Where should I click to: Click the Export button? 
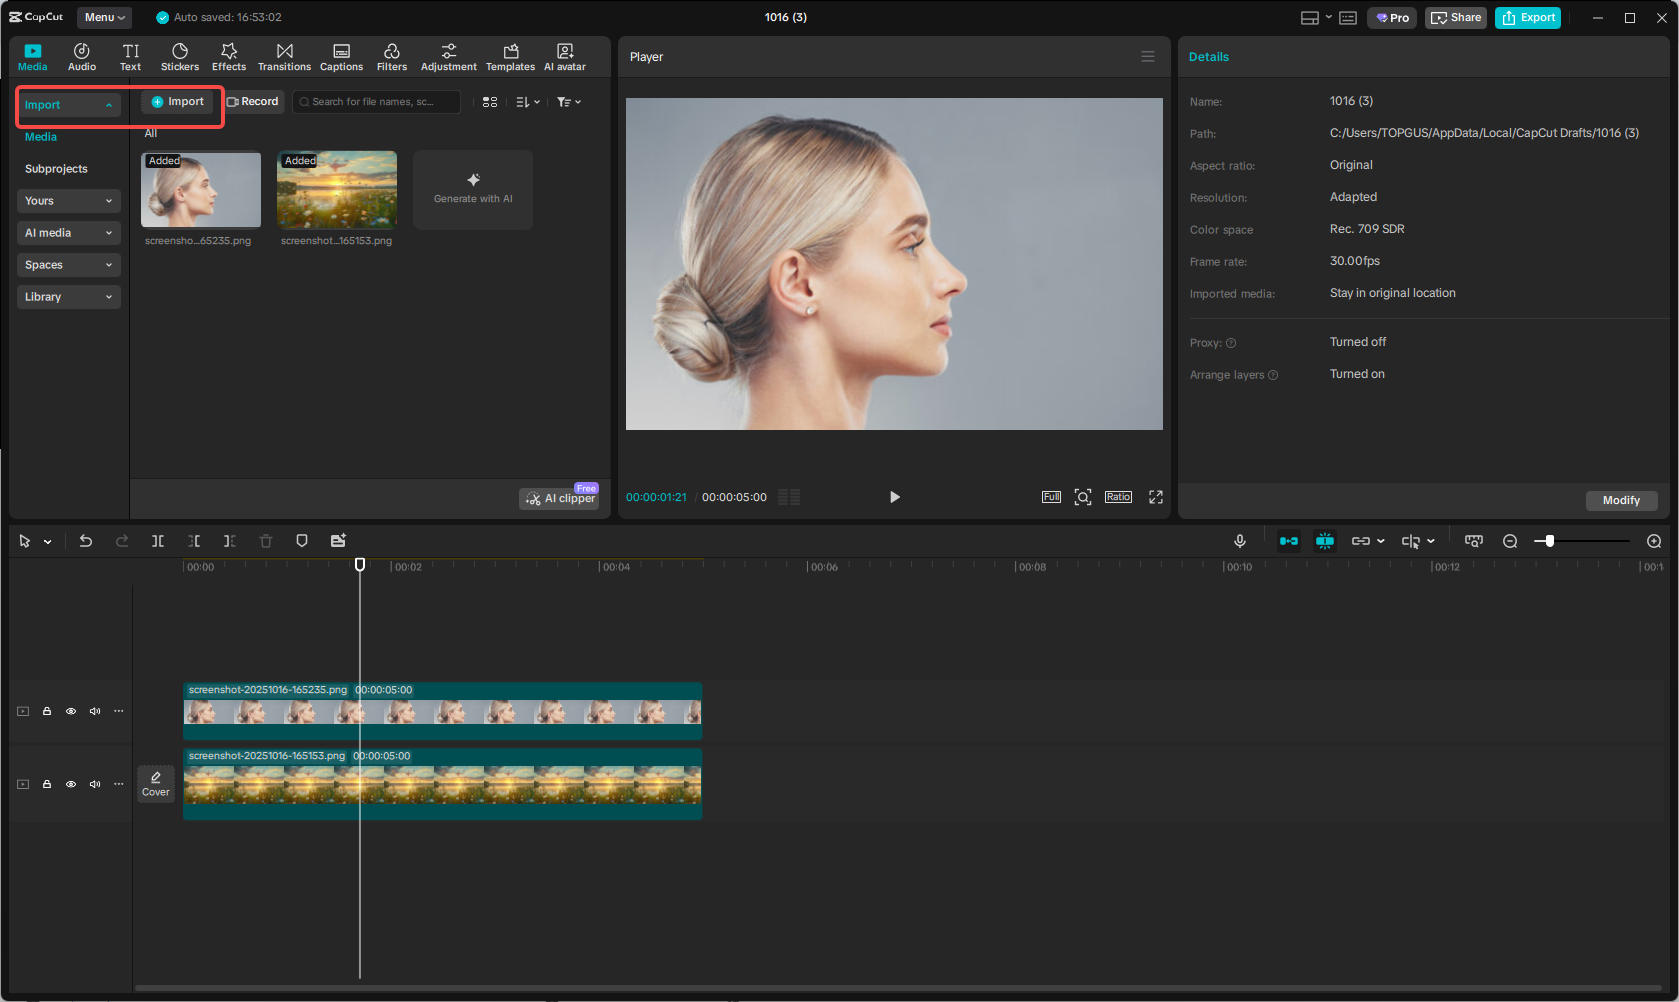1527,17
